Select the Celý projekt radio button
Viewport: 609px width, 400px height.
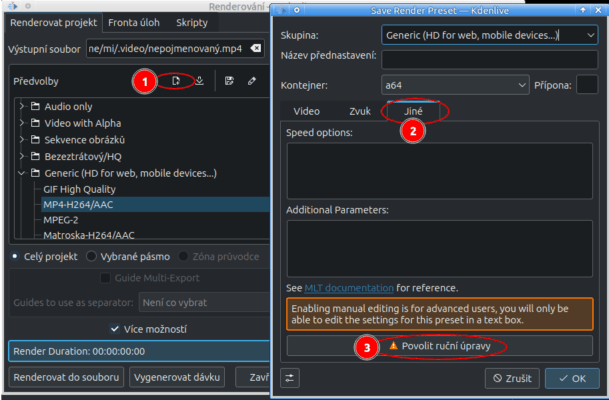(x=14, y=255)
